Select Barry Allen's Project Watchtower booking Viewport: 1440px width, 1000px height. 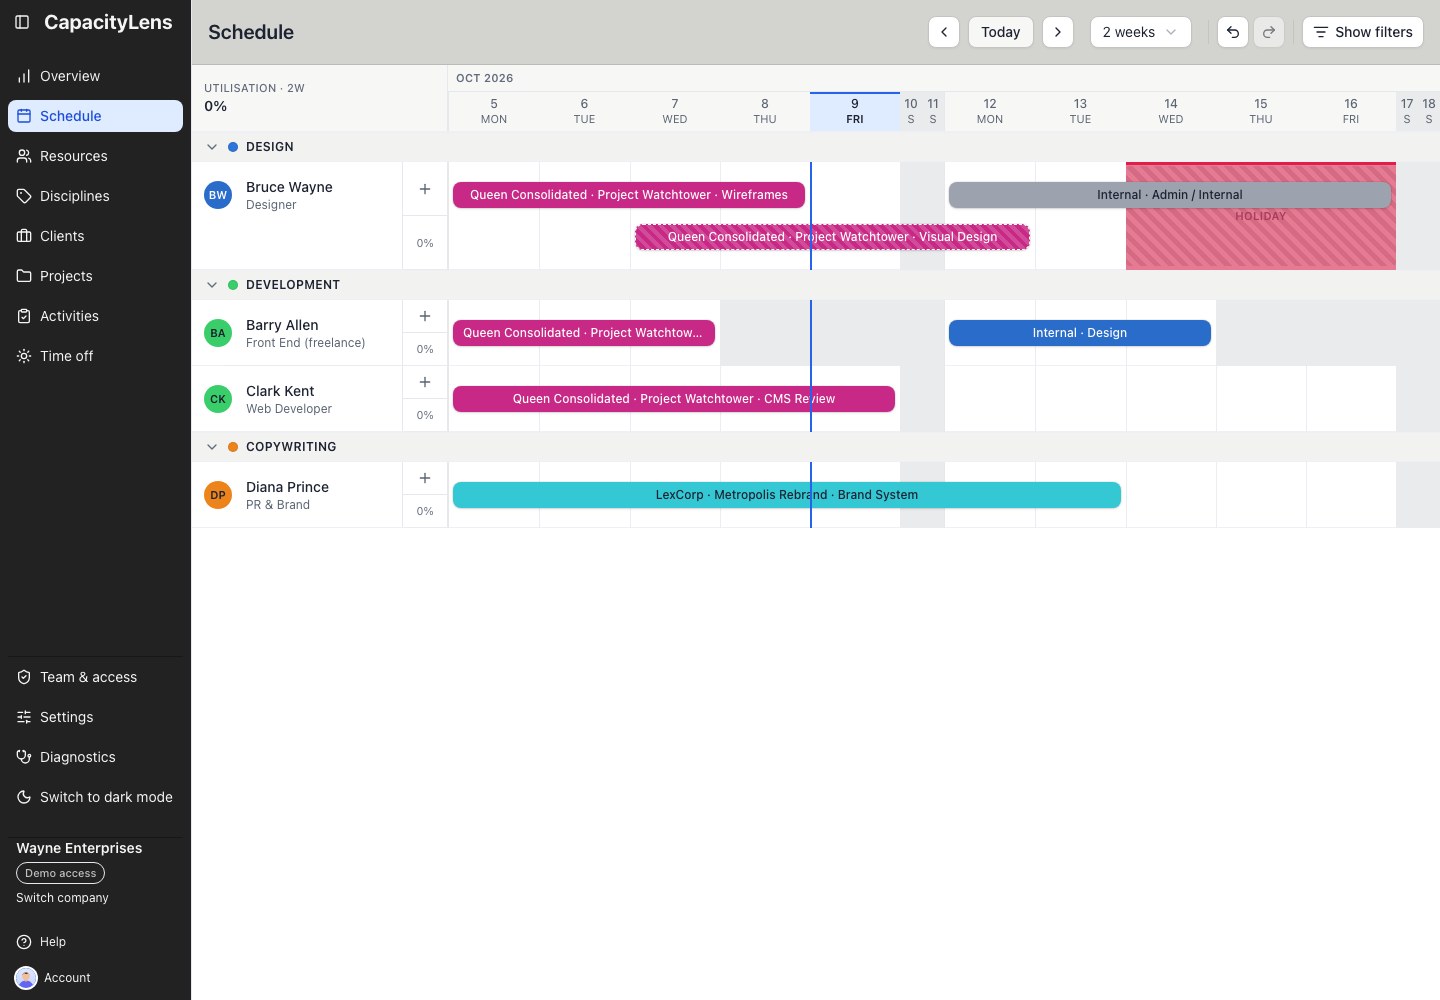coord(584,333)
